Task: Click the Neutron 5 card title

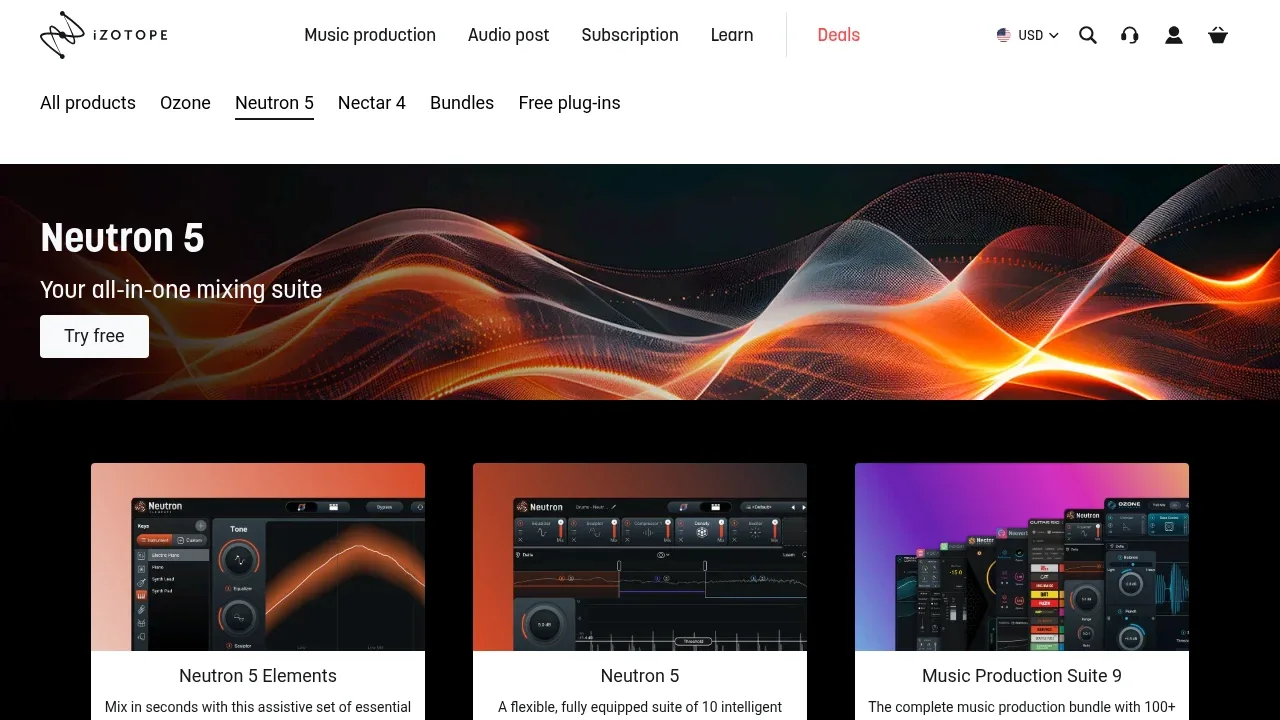Action: pos(640,676)
